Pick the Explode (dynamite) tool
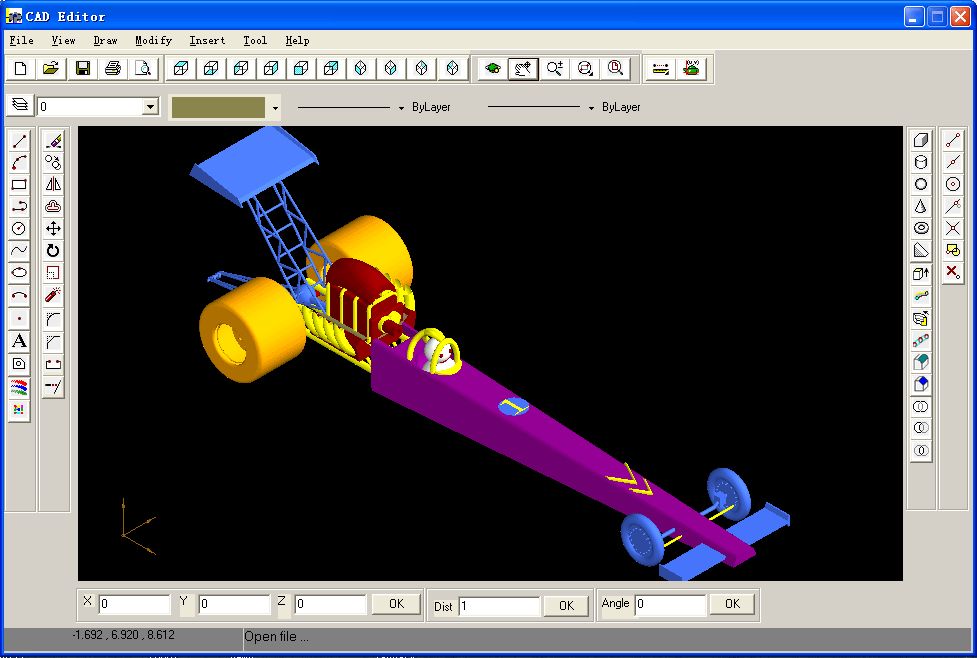 pyautogui.click(x=53, y=296)
